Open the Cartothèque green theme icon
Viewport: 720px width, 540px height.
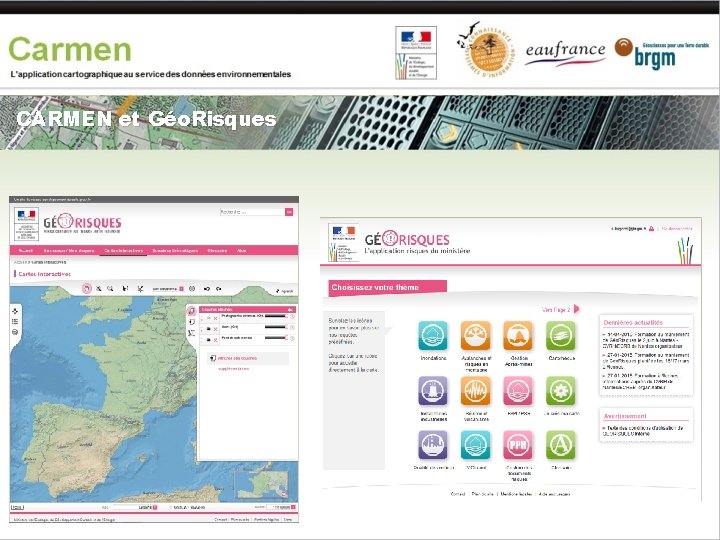pyautogui.click(x=561, y=336)
